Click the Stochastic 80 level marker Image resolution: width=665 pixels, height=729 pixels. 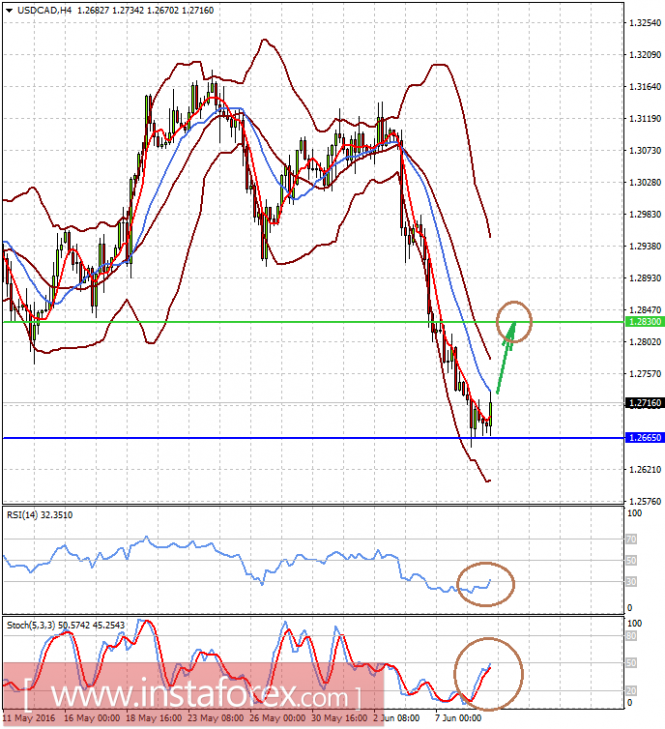pyautogui.click(x=631, y=636)
